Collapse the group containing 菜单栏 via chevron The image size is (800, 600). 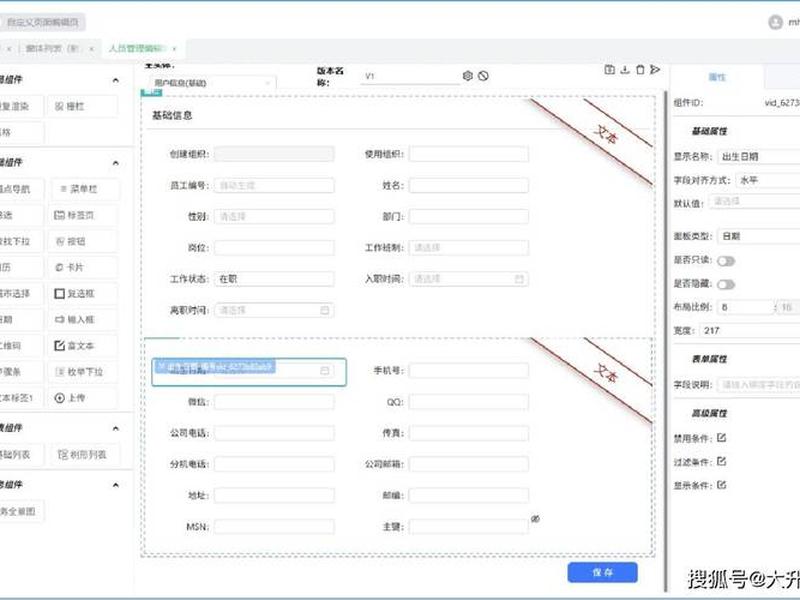point(115,163)
